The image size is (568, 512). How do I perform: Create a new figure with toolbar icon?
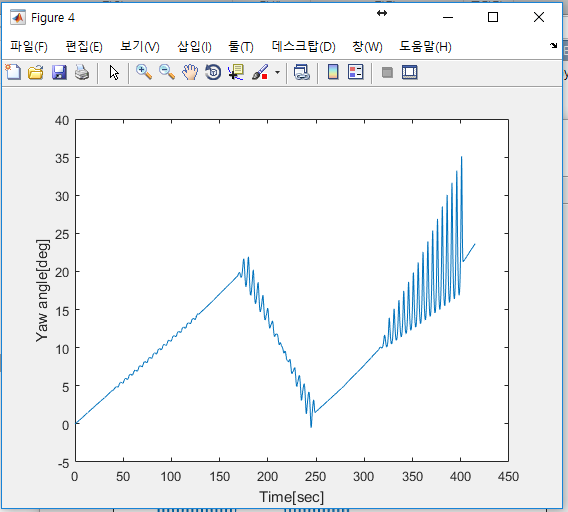click(x=13, y=72)
